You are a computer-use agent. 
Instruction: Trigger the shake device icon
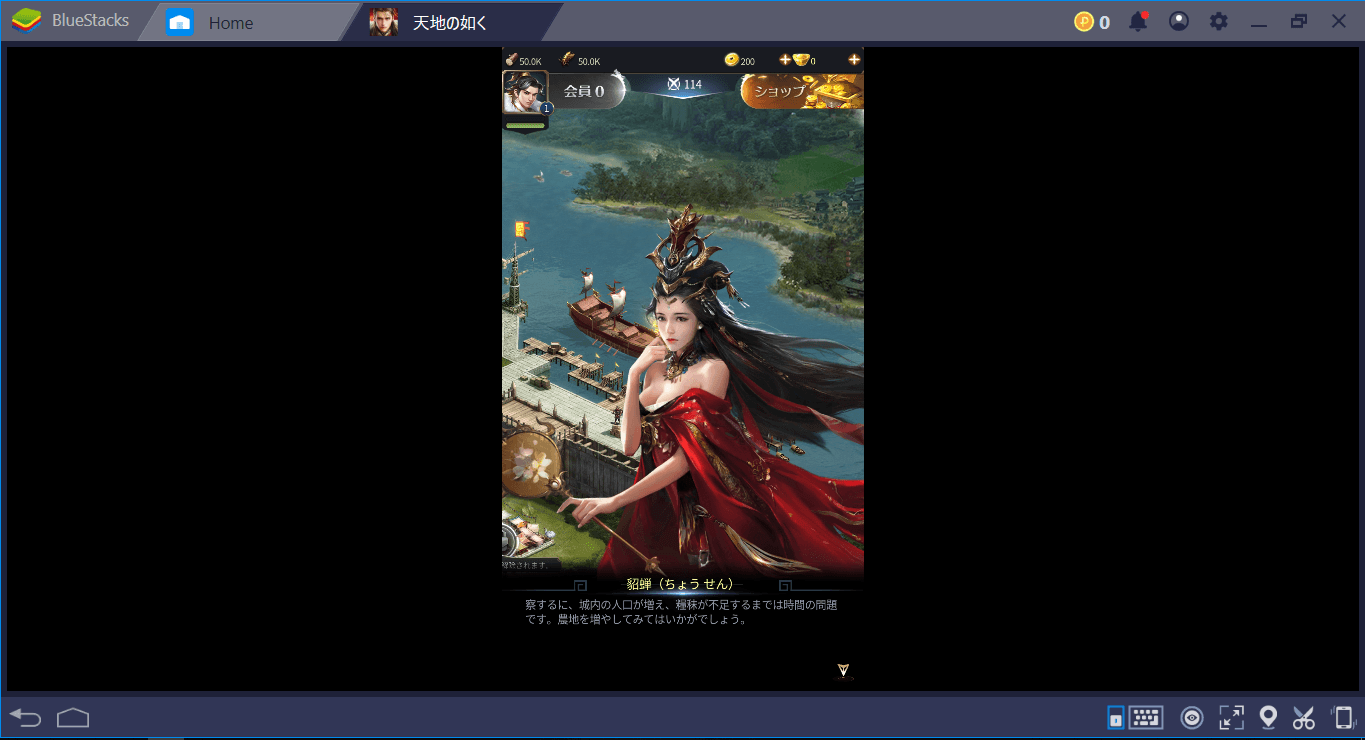click(1342, 717)
